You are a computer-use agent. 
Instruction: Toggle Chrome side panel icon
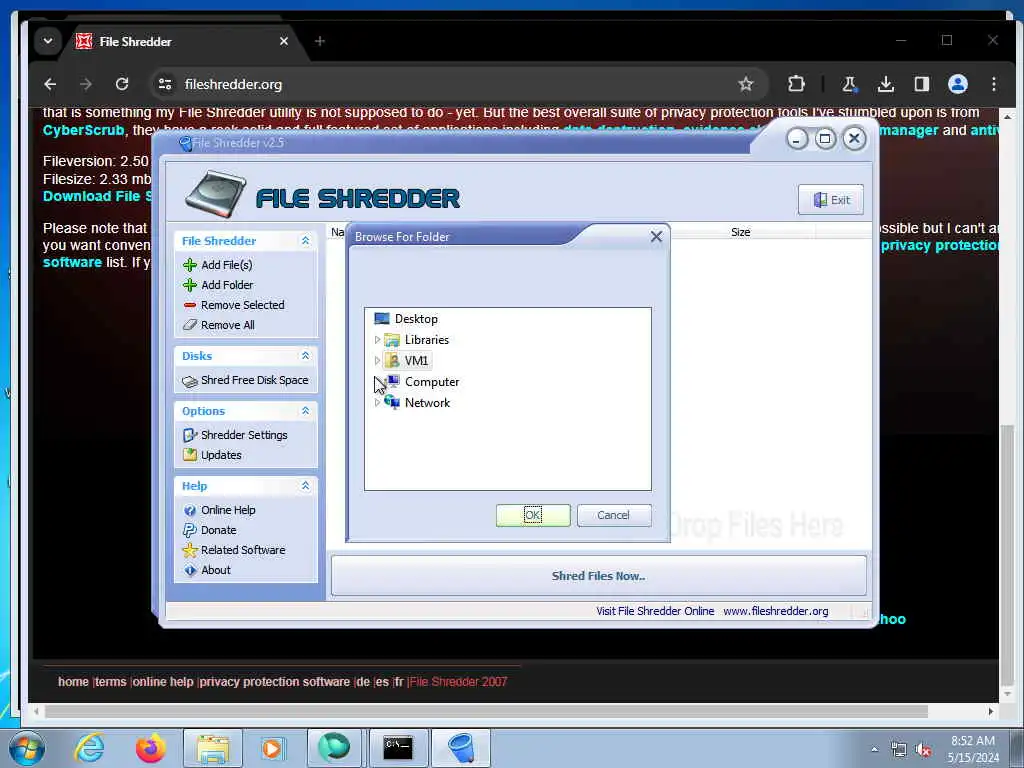pyautogui.click(x=921, y=84)
